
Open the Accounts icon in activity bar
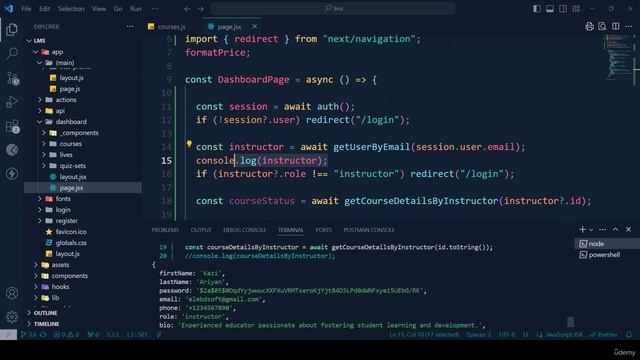[12, 293]
